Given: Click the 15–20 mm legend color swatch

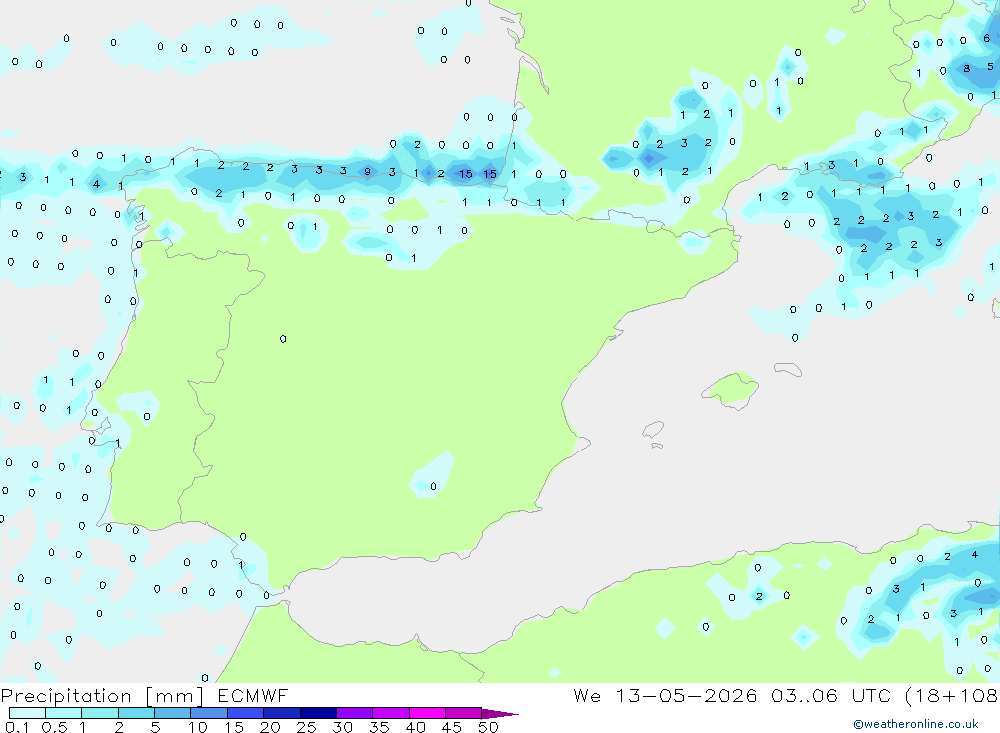Looking at the screenshot, I should tap(245, 713).
